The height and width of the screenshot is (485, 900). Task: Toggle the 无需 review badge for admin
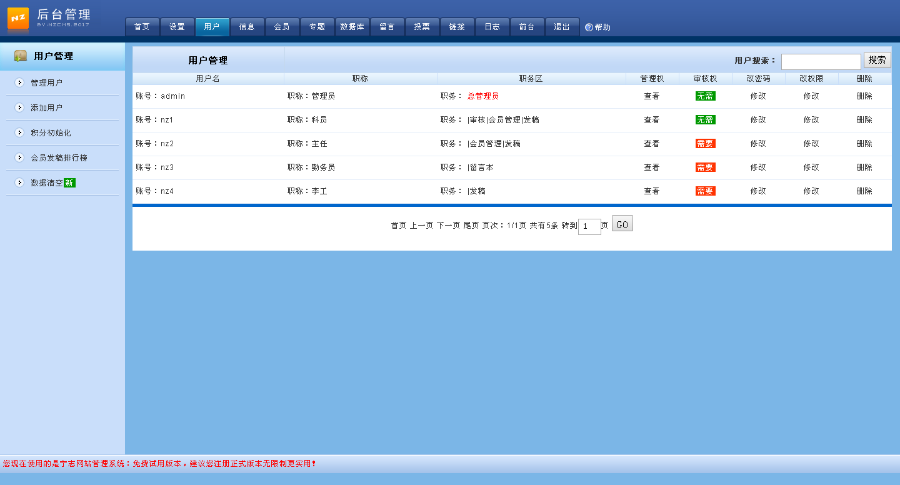point(705,96)
